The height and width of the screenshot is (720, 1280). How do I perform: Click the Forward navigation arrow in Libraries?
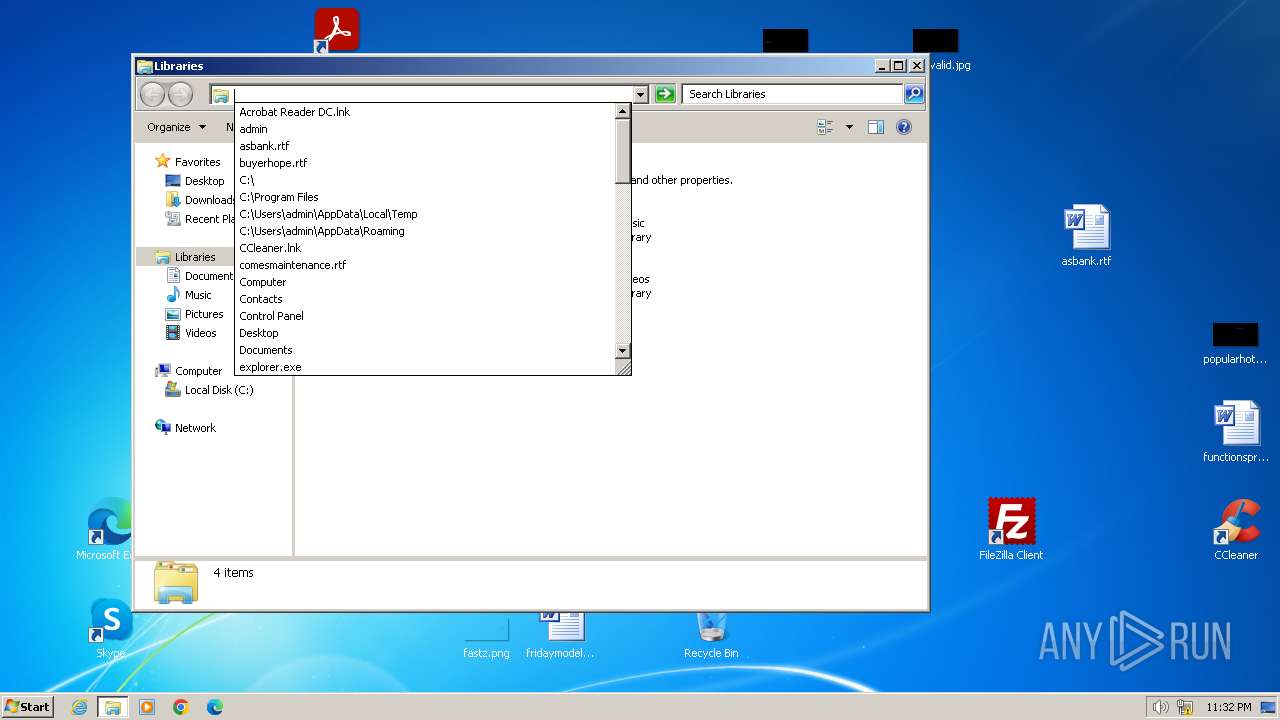tap(180, 94)
